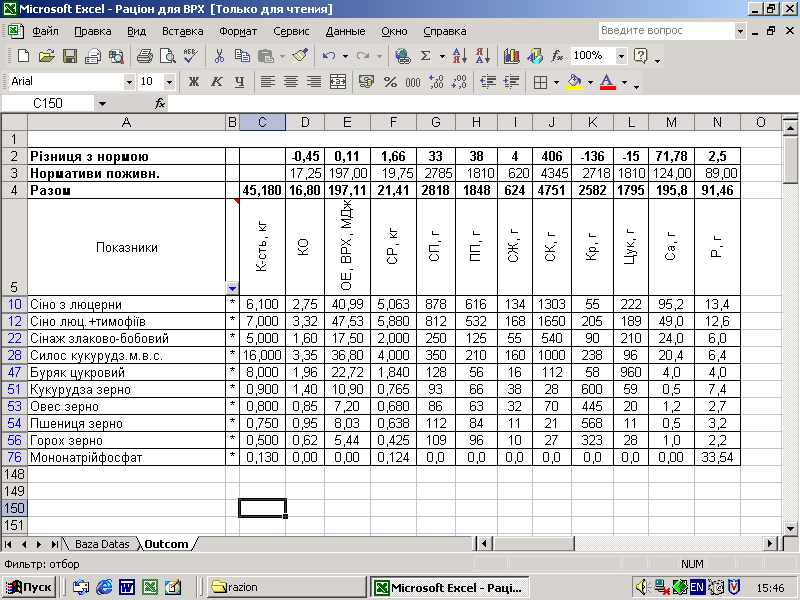Open the autofilter dropdown in column B
Image resolution: width=800 pixels, height=600 pixels.
(232, 287)
